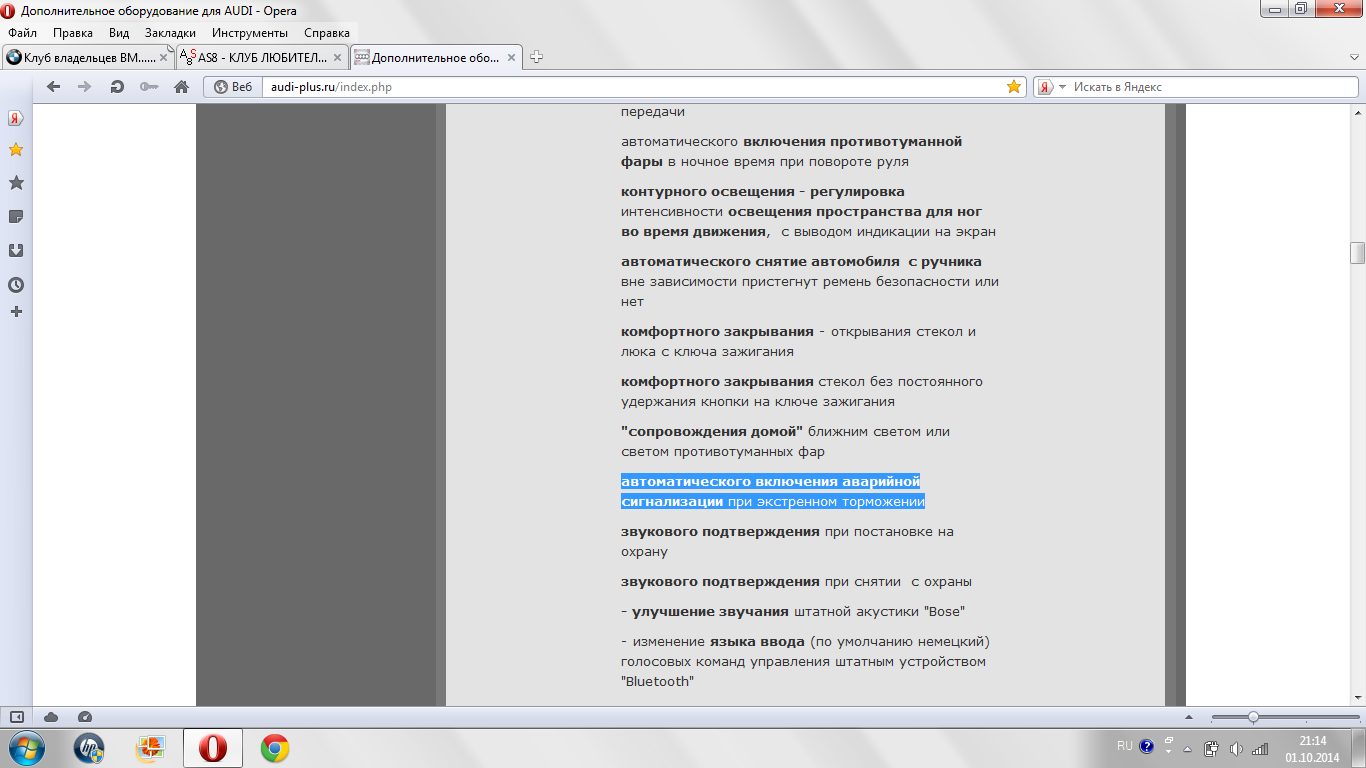Go to the home page icon
The height and width of the screenshot is (768, 1366).
point(181,87)
